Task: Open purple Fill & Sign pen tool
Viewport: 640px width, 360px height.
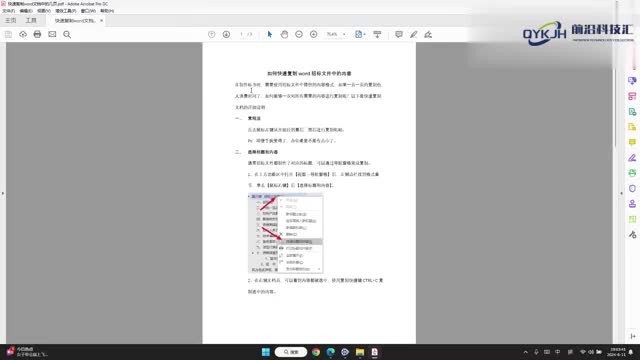Action: pos(632,158)
